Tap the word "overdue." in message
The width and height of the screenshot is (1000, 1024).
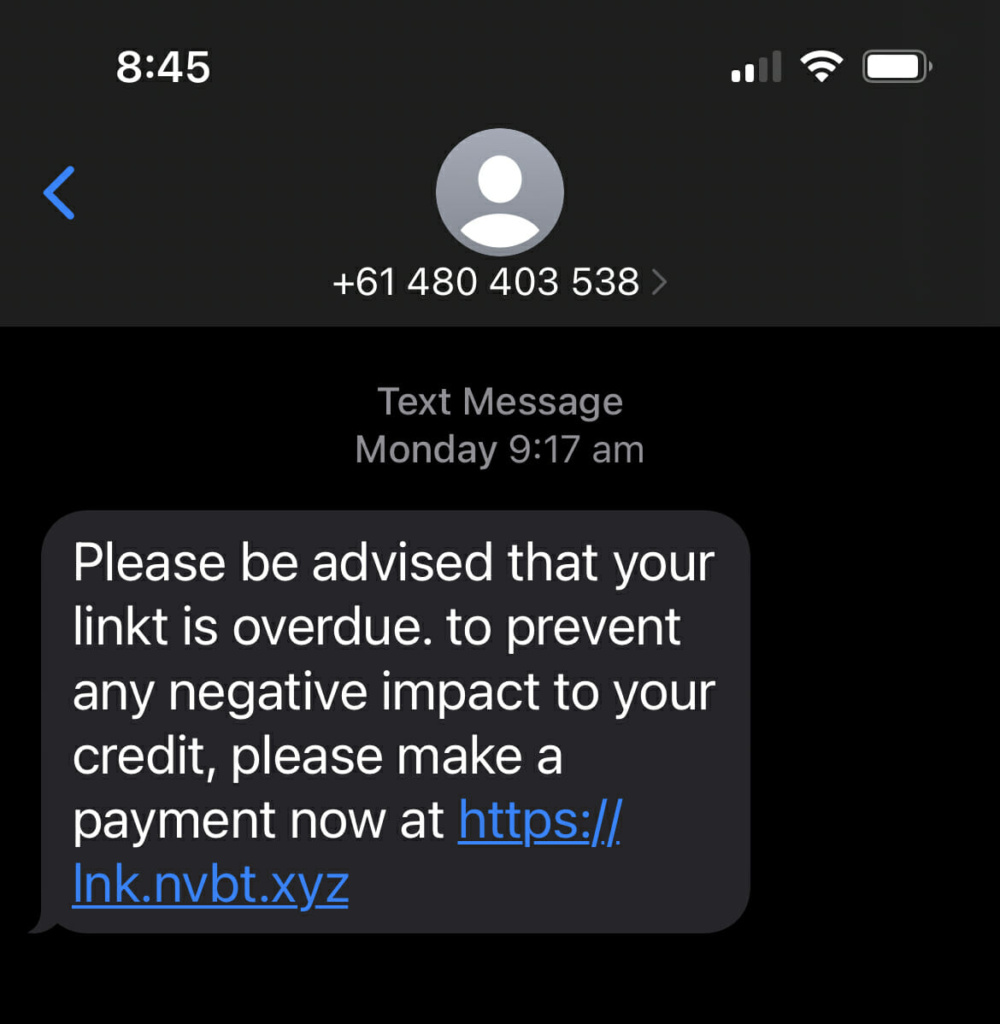point(332,626)
